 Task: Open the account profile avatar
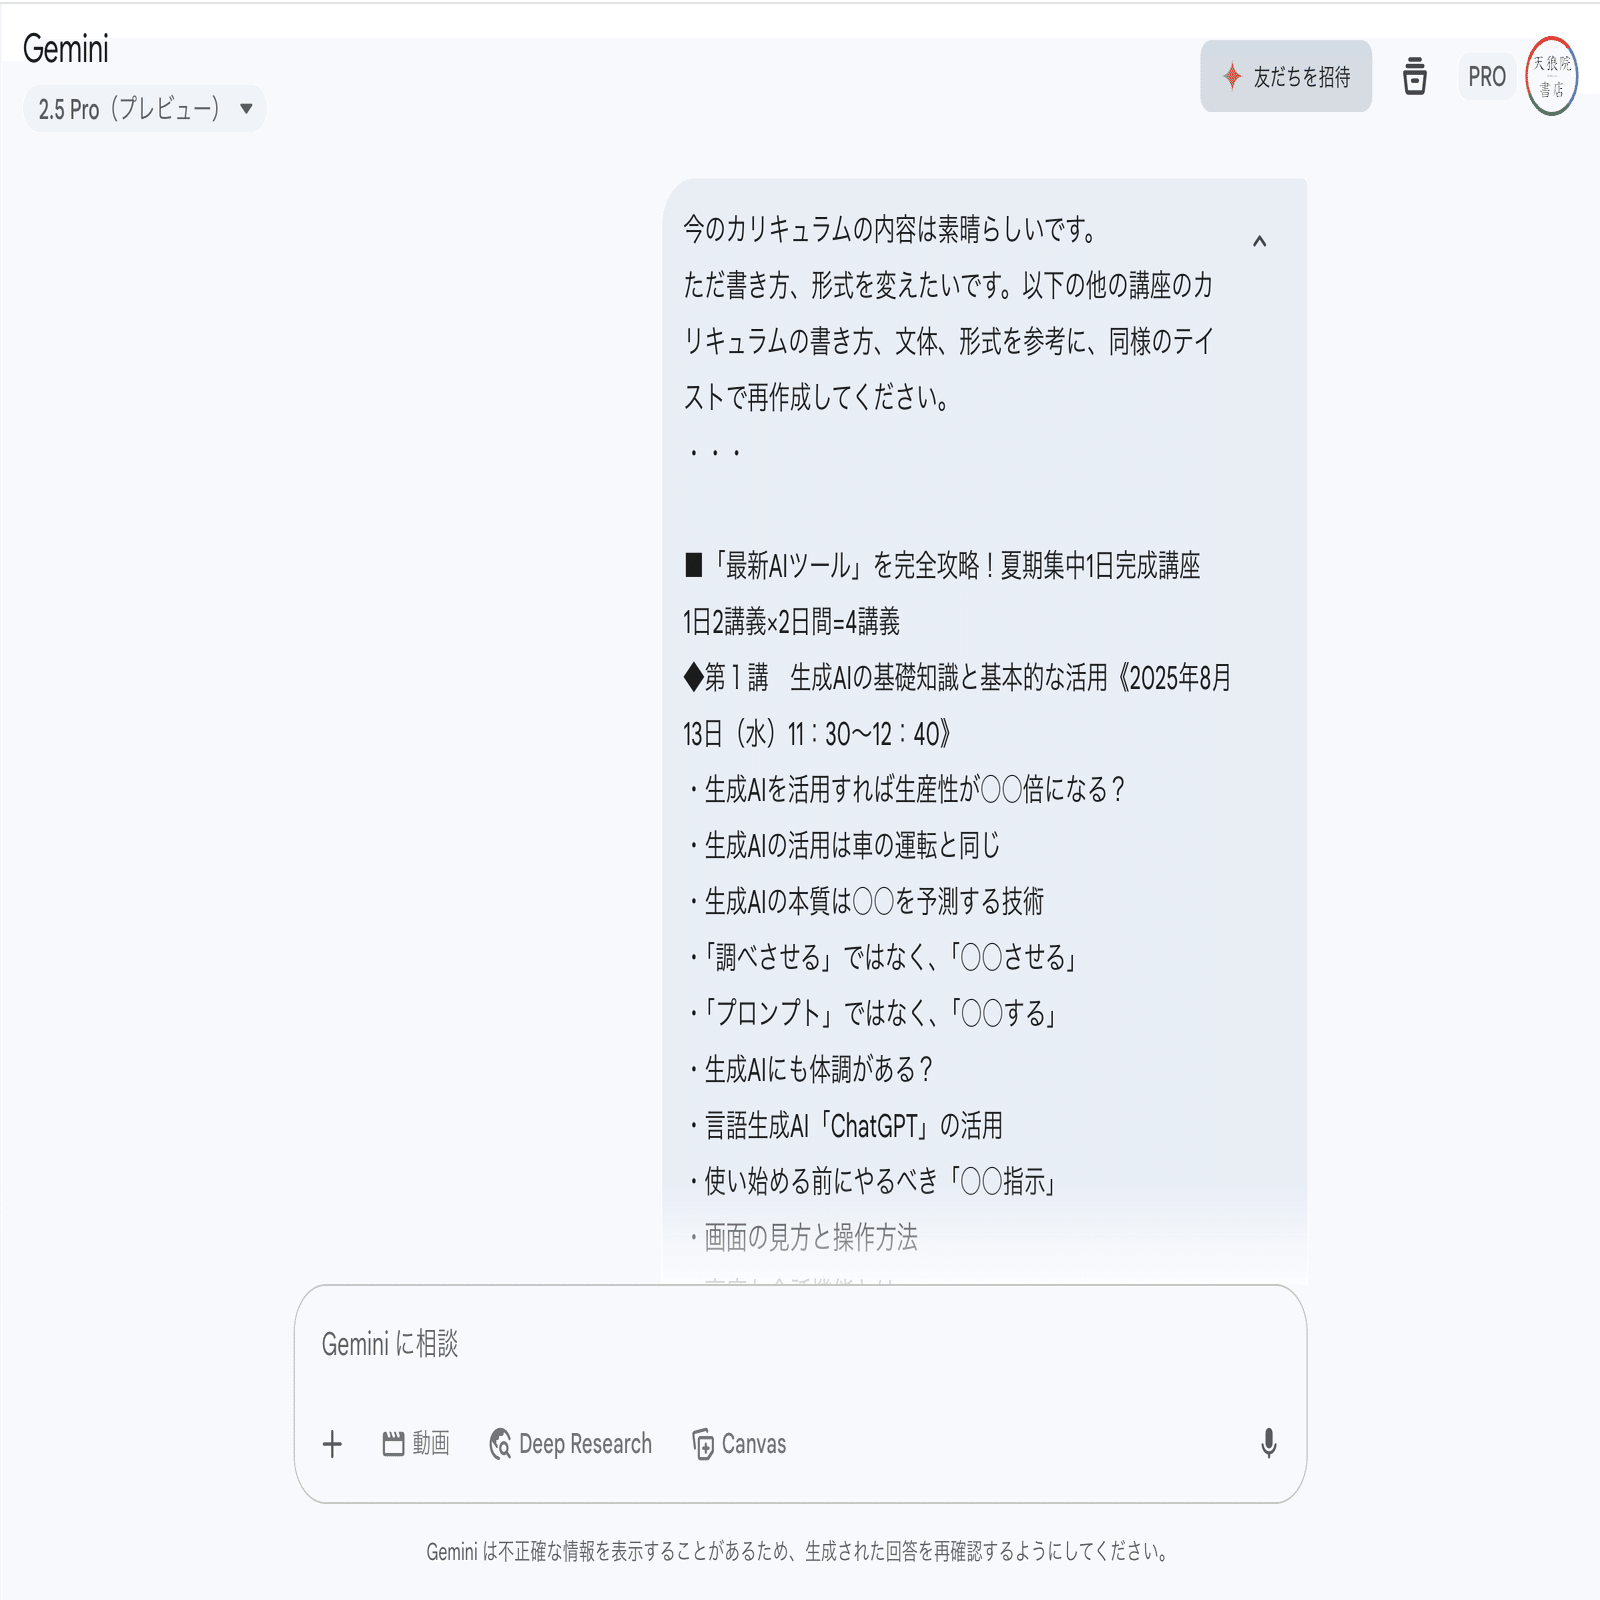point(1552,76)
